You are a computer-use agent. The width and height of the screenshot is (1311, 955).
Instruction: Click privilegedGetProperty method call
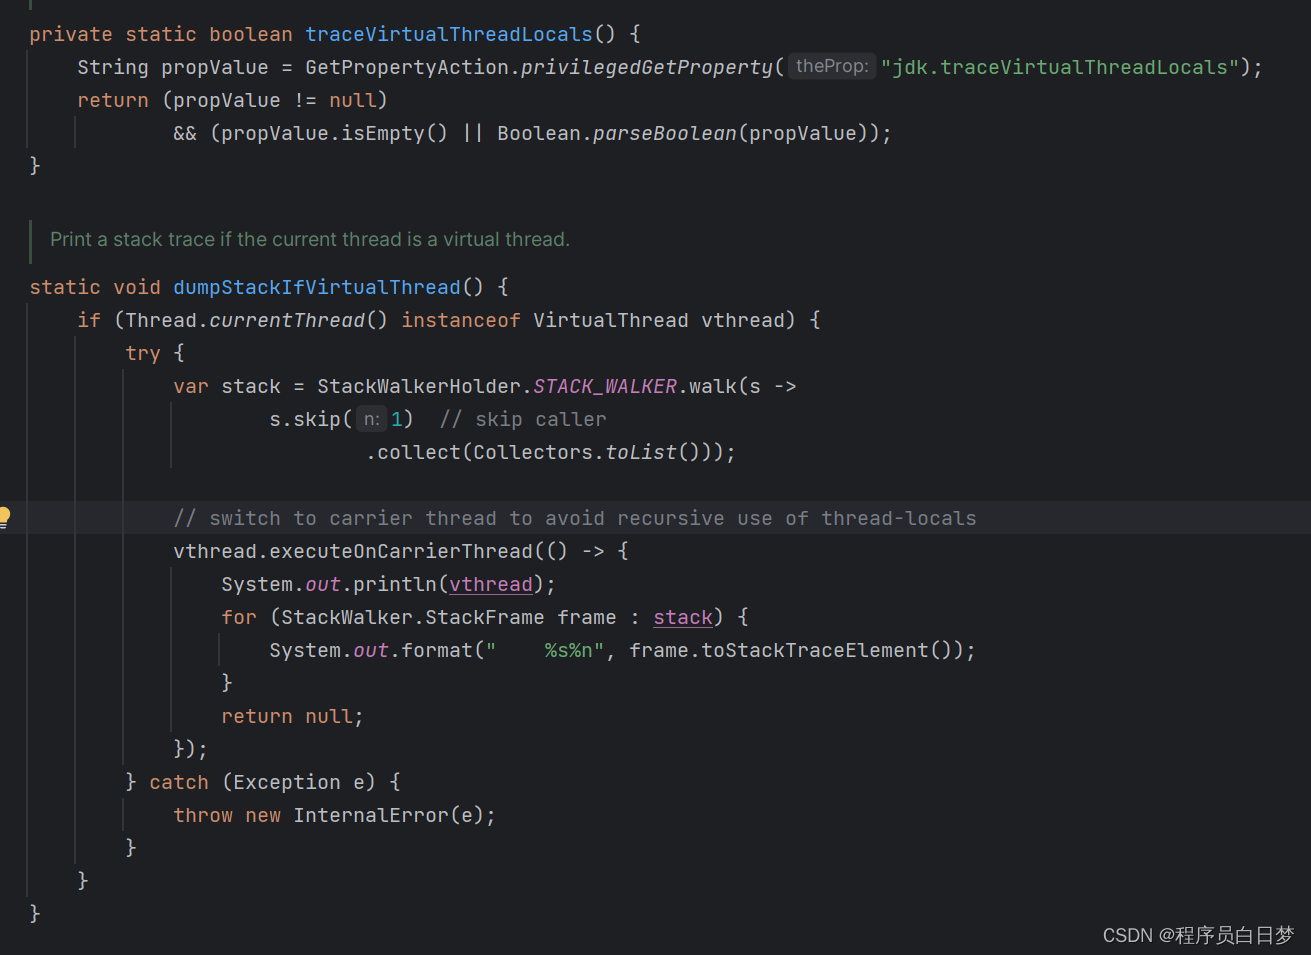[x=647, y=67]
